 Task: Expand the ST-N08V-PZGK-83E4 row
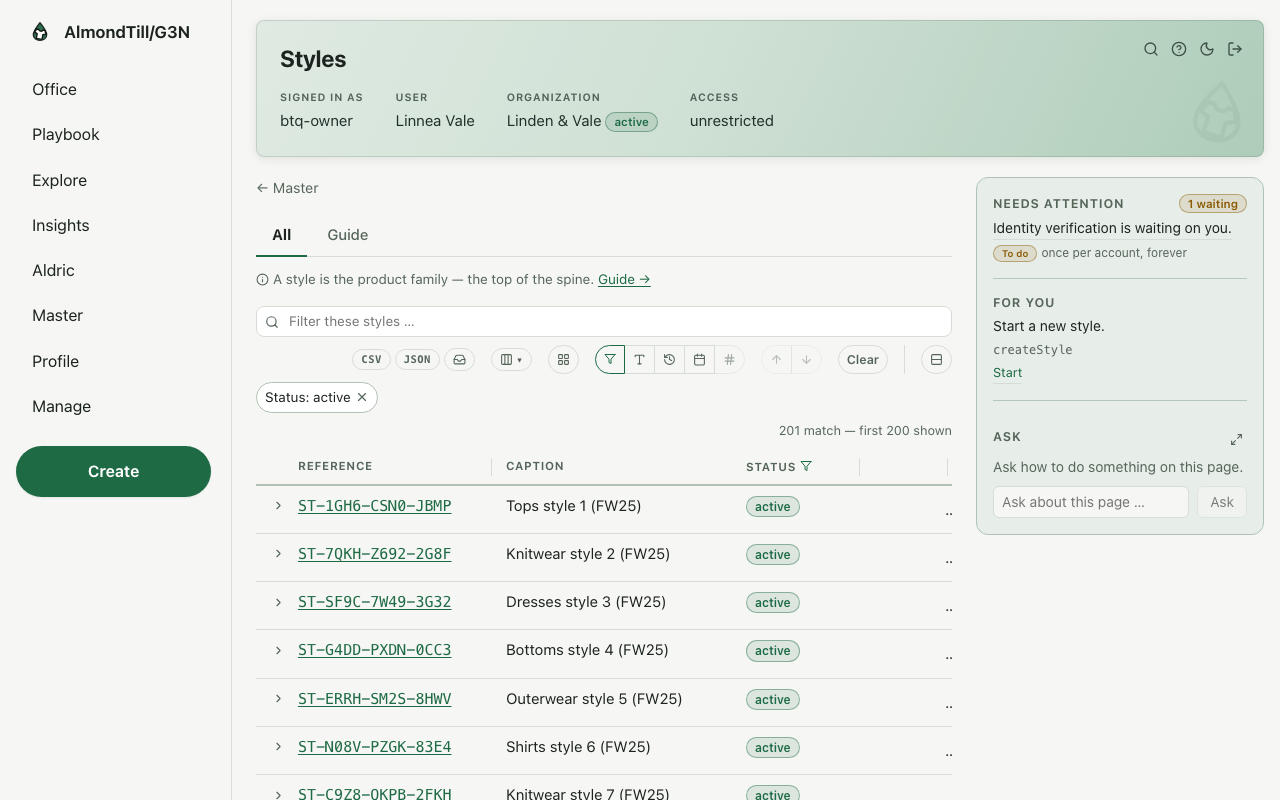tap(278, 747)
